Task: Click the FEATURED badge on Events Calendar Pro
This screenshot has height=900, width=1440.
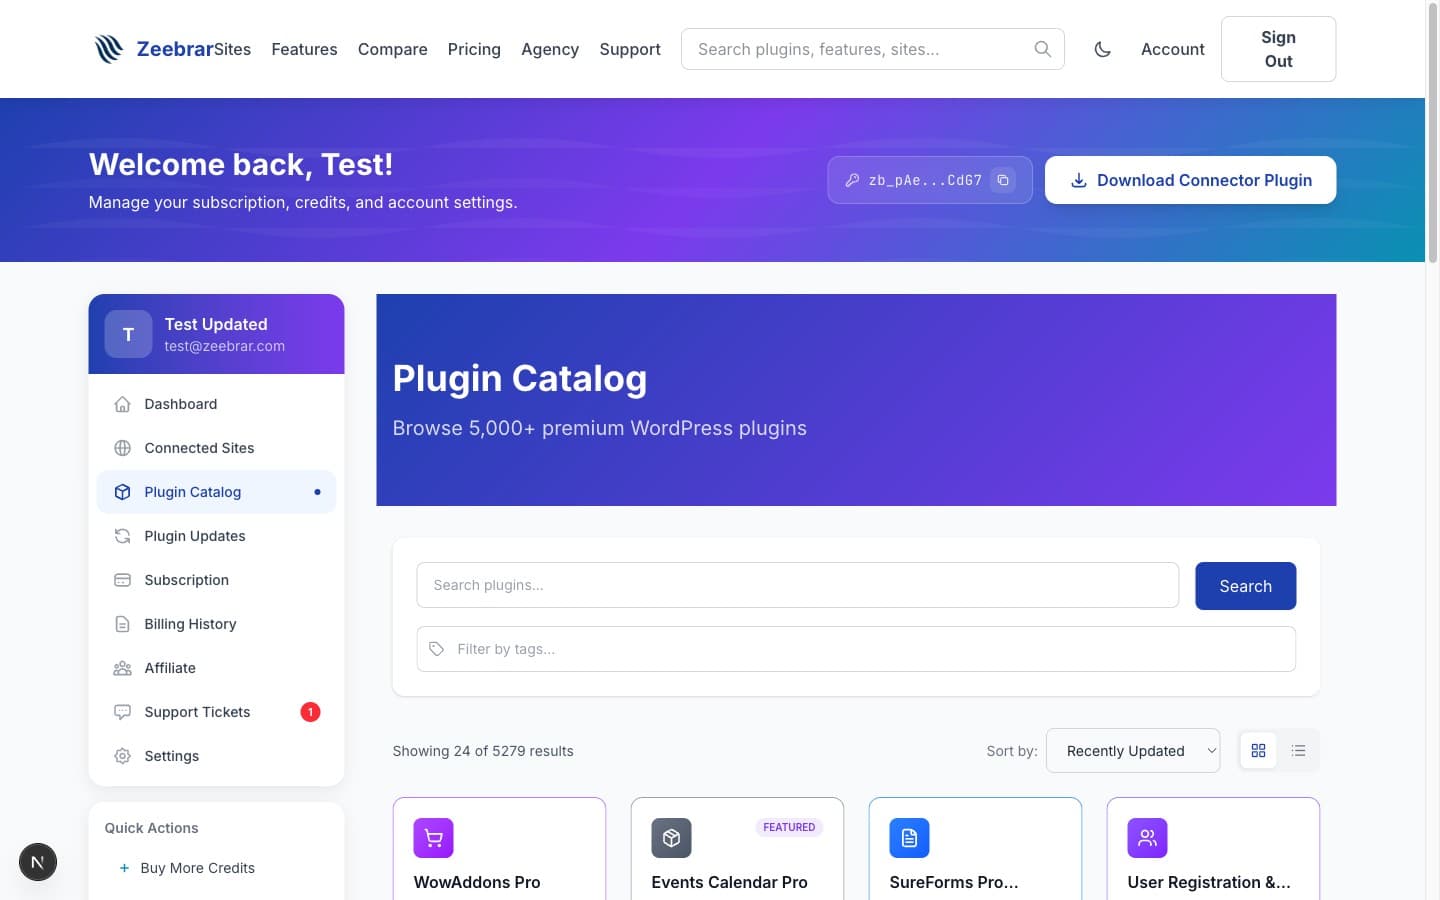Action: click(789, 827)
